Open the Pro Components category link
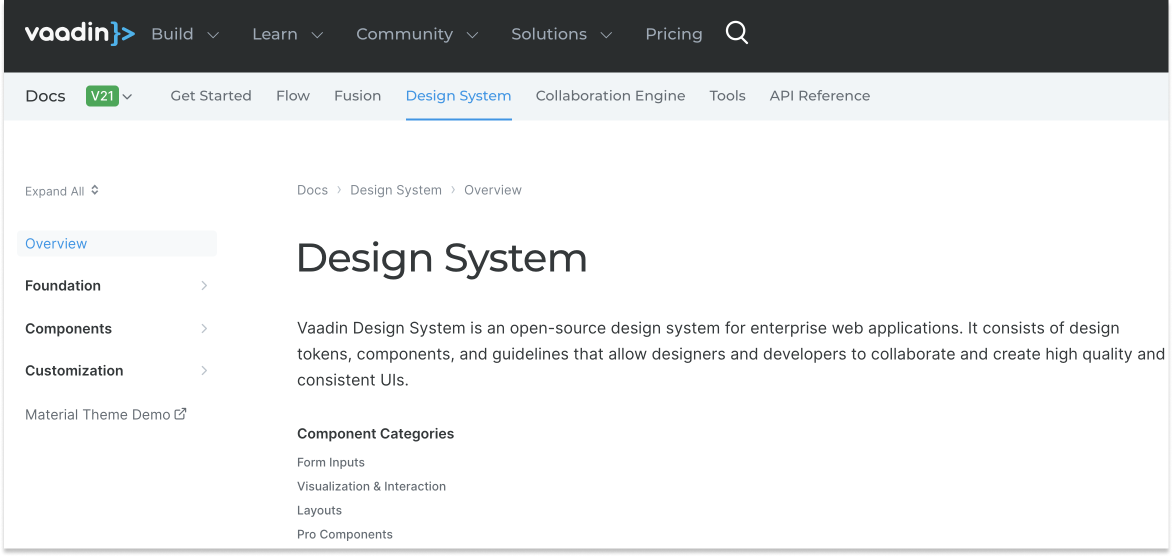Screen dimensions: 1173x557 pyautogui.click(x=345, y=535)
